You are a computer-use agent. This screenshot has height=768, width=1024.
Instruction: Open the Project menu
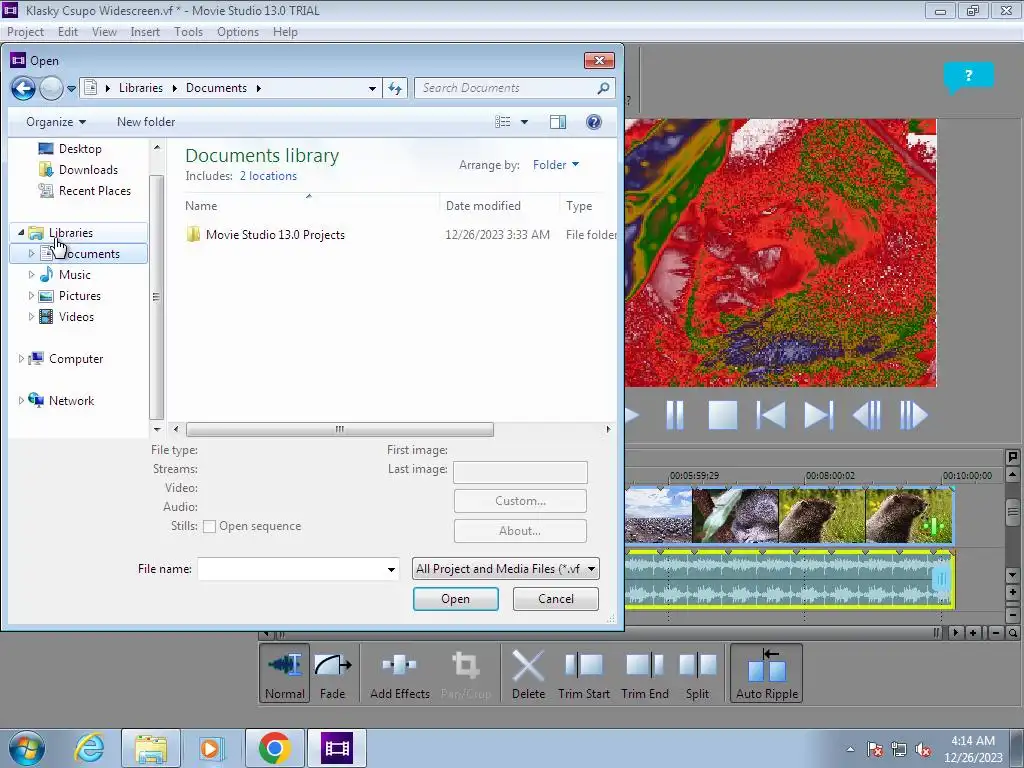click(25, 32)
